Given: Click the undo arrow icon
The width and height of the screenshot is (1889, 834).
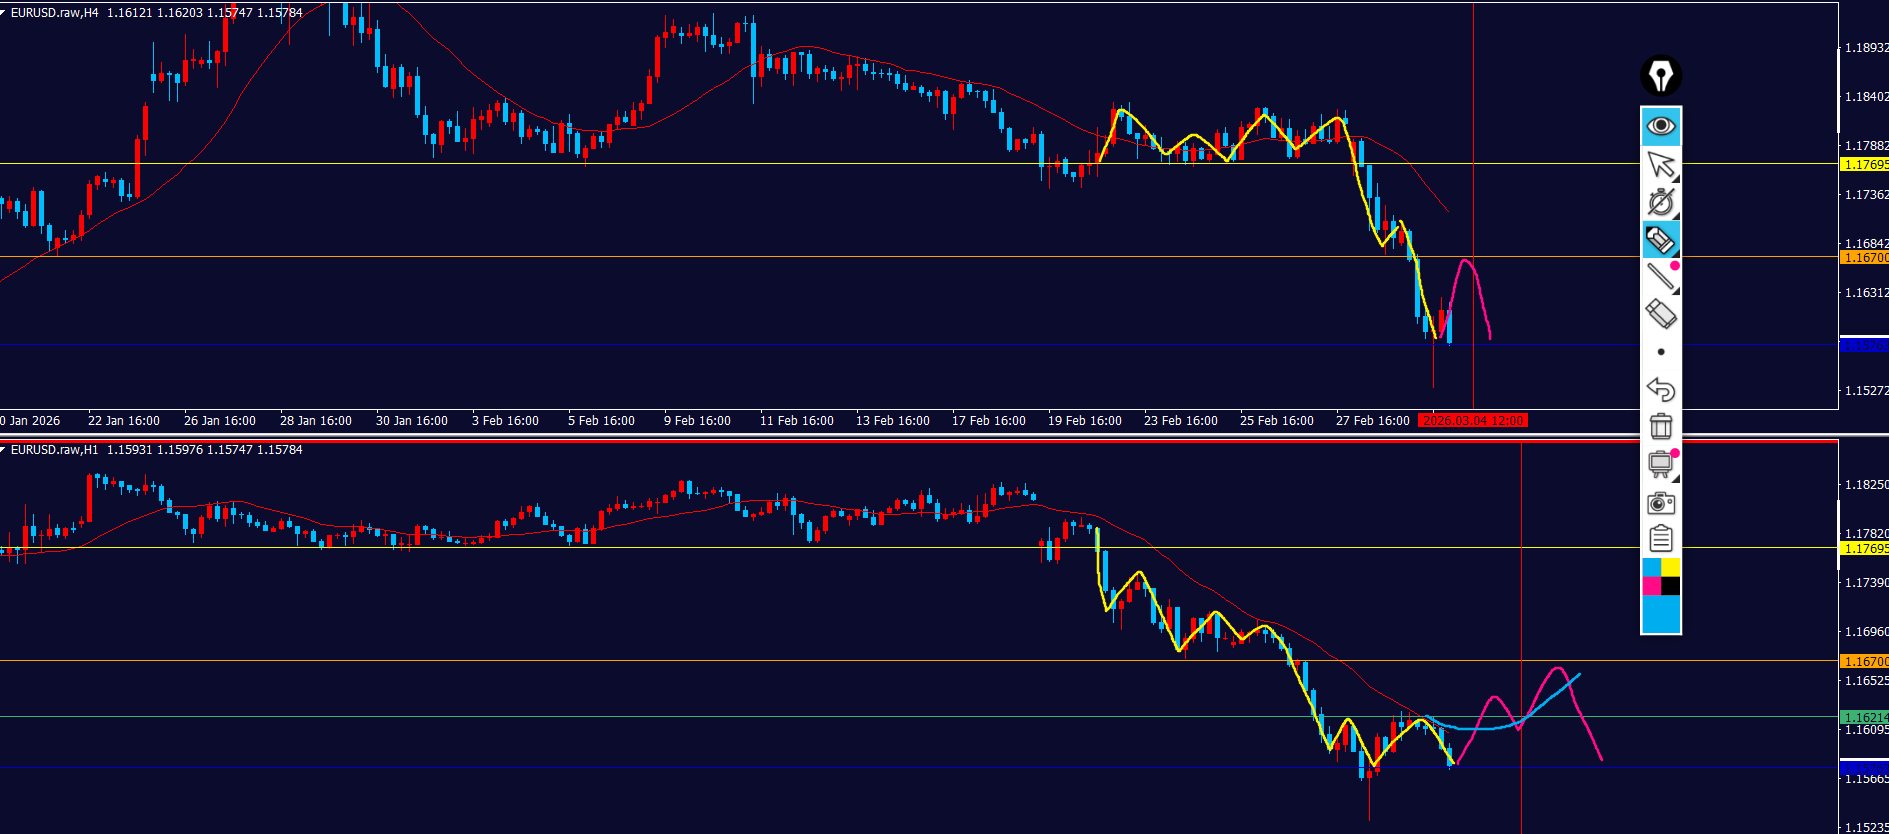Looking at the screenshot, I should pos(1661,389).
